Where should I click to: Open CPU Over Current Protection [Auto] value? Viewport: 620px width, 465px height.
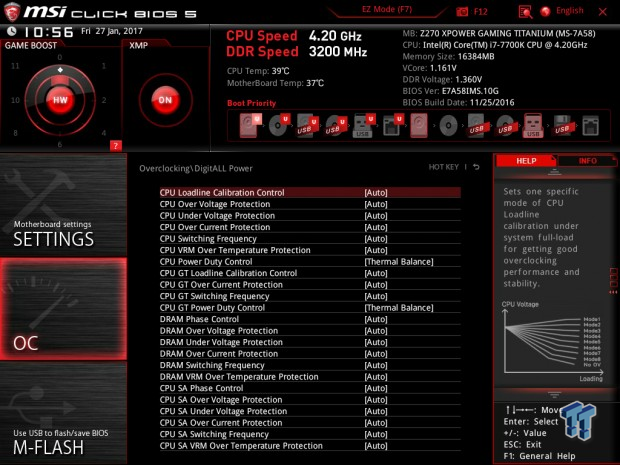[376, 227]
